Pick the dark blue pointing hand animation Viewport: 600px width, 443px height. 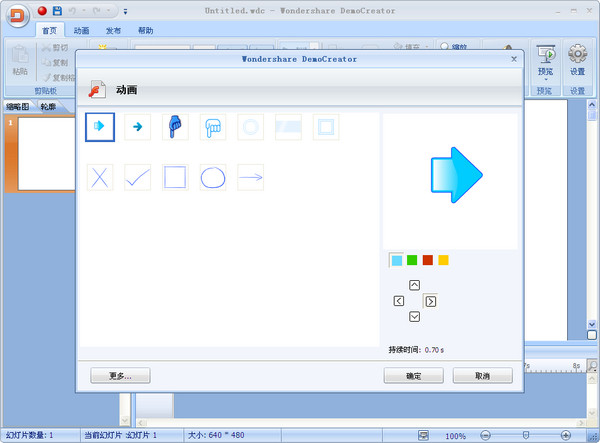[175, 127]
